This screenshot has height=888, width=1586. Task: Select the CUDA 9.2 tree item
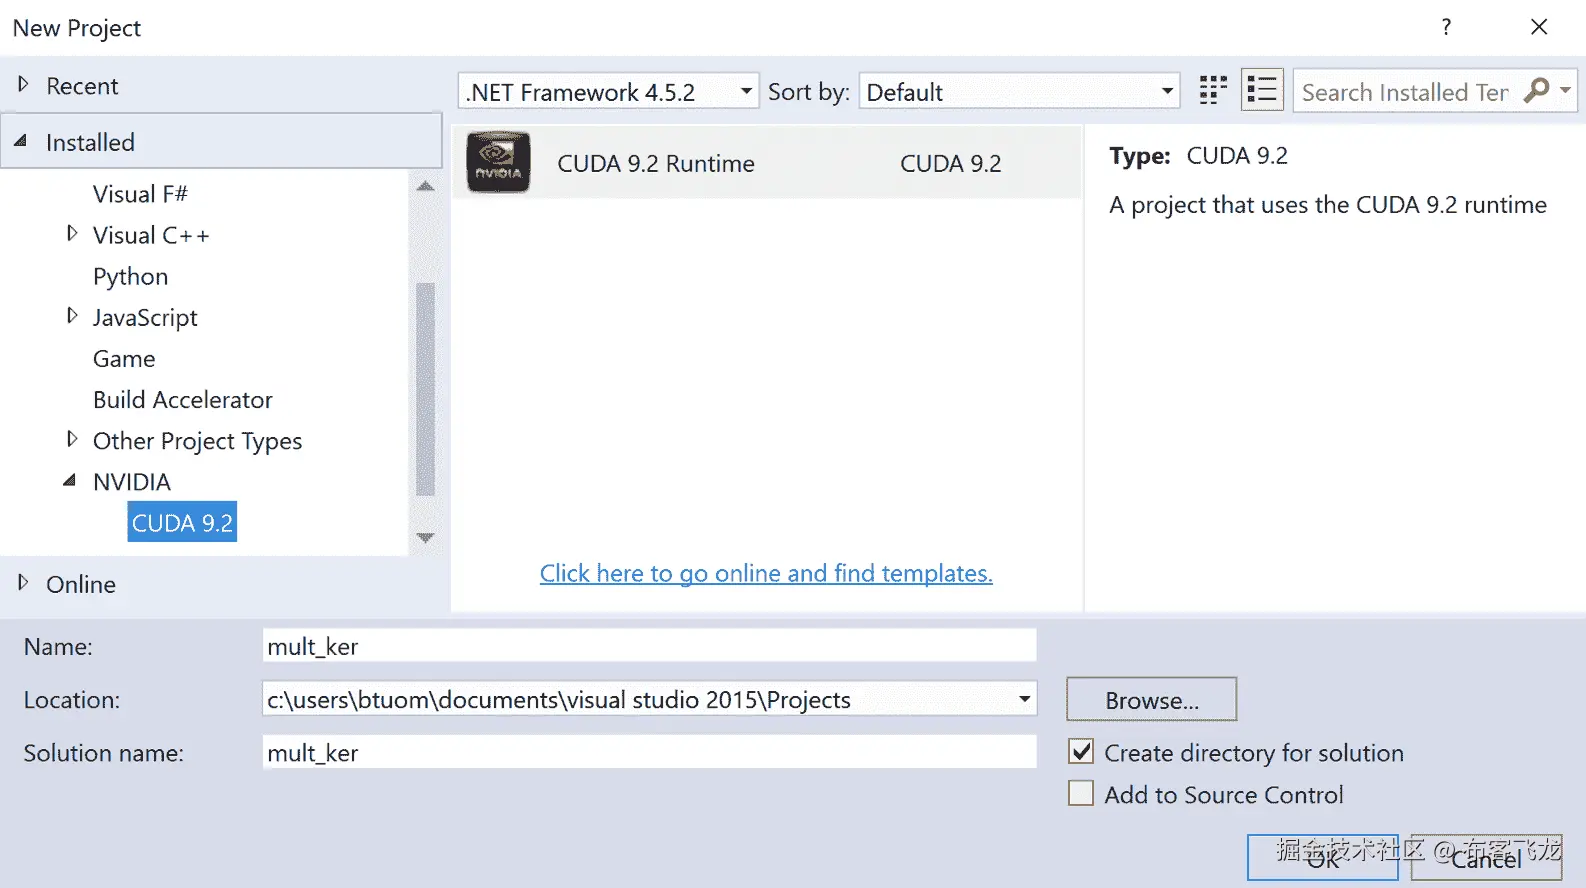click(x=182, y=522)
